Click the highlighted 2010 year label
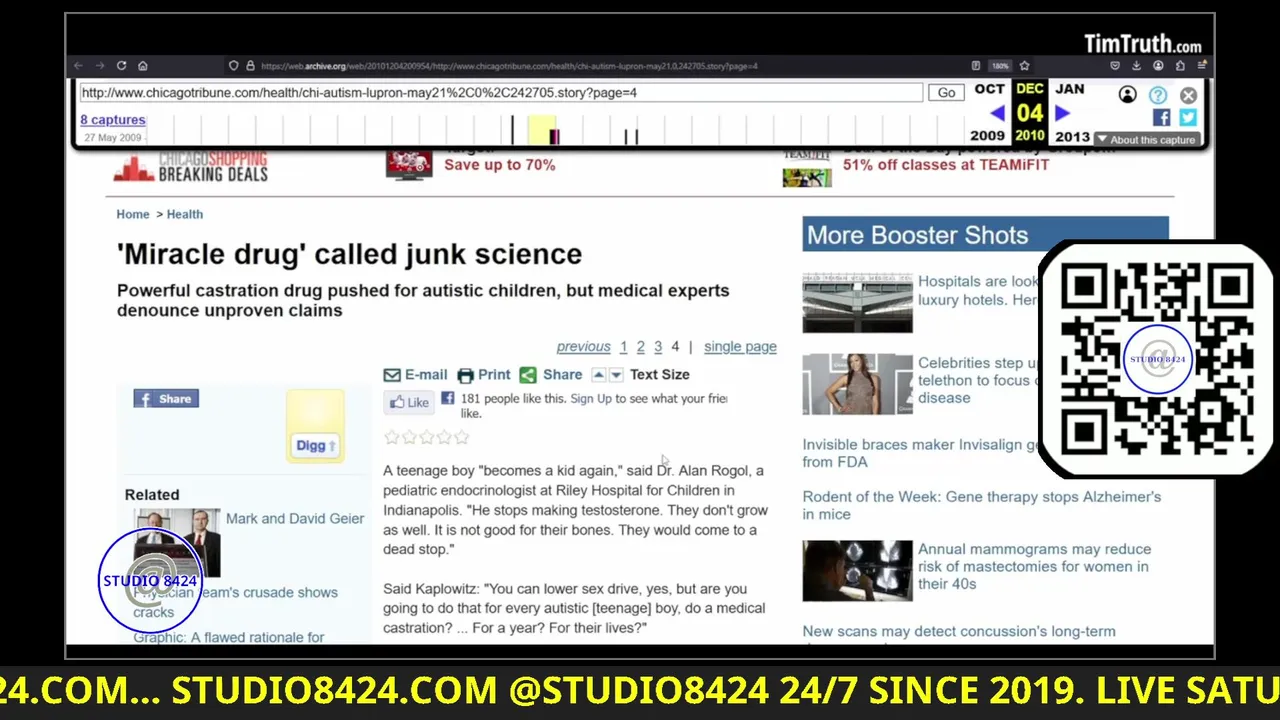 coord(1029,136)
